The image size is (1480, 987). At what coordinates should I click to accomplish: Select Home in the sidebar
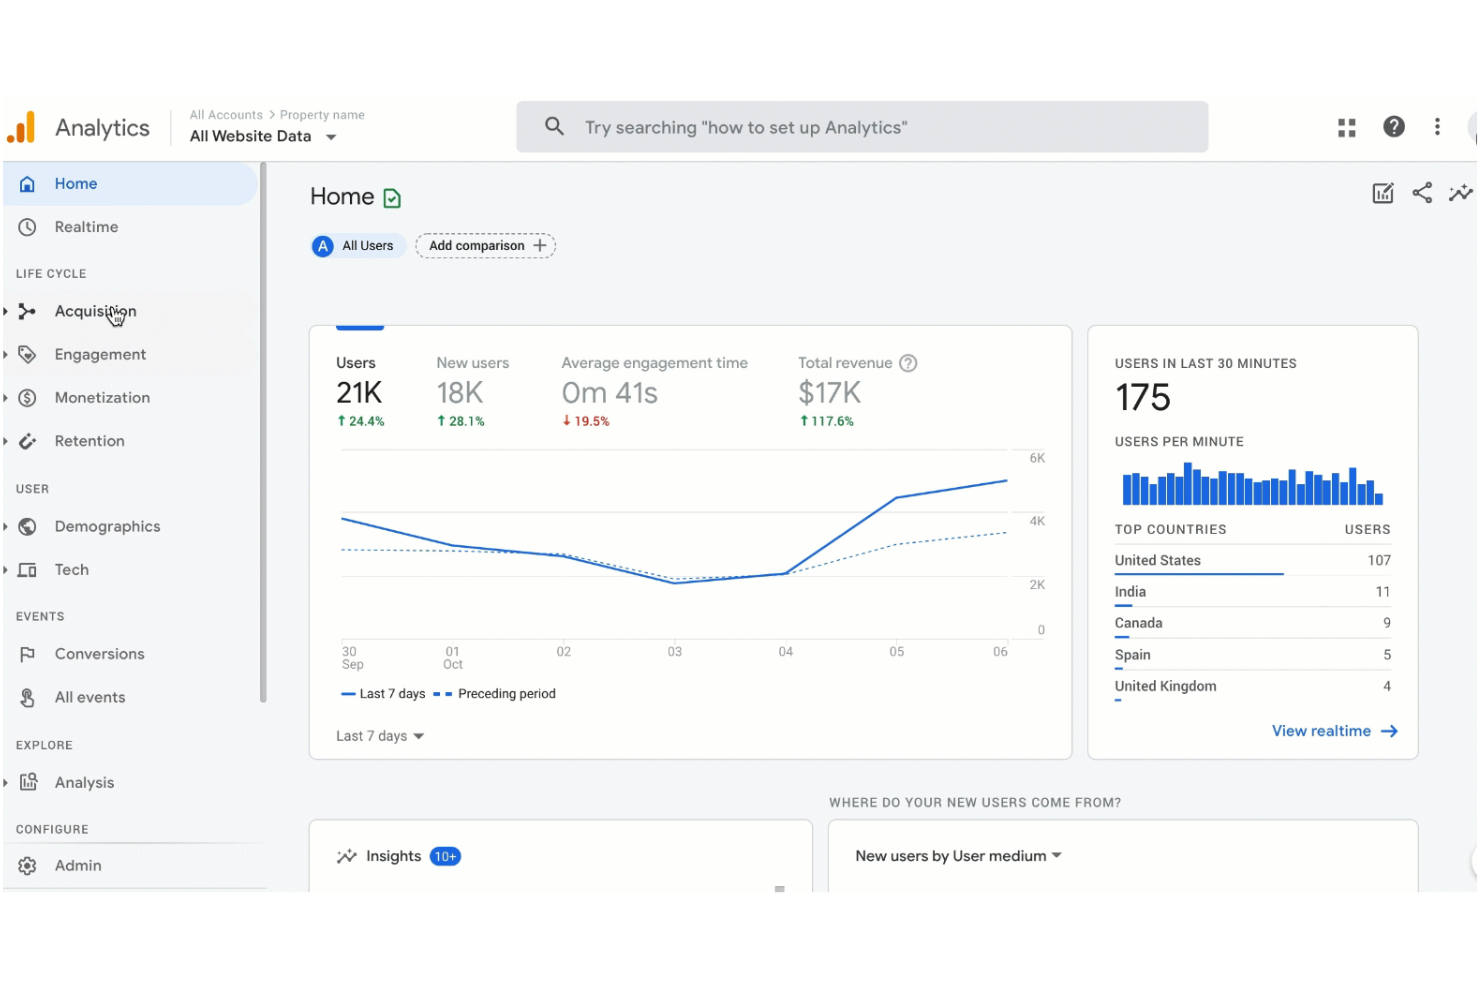click(130, 184)
